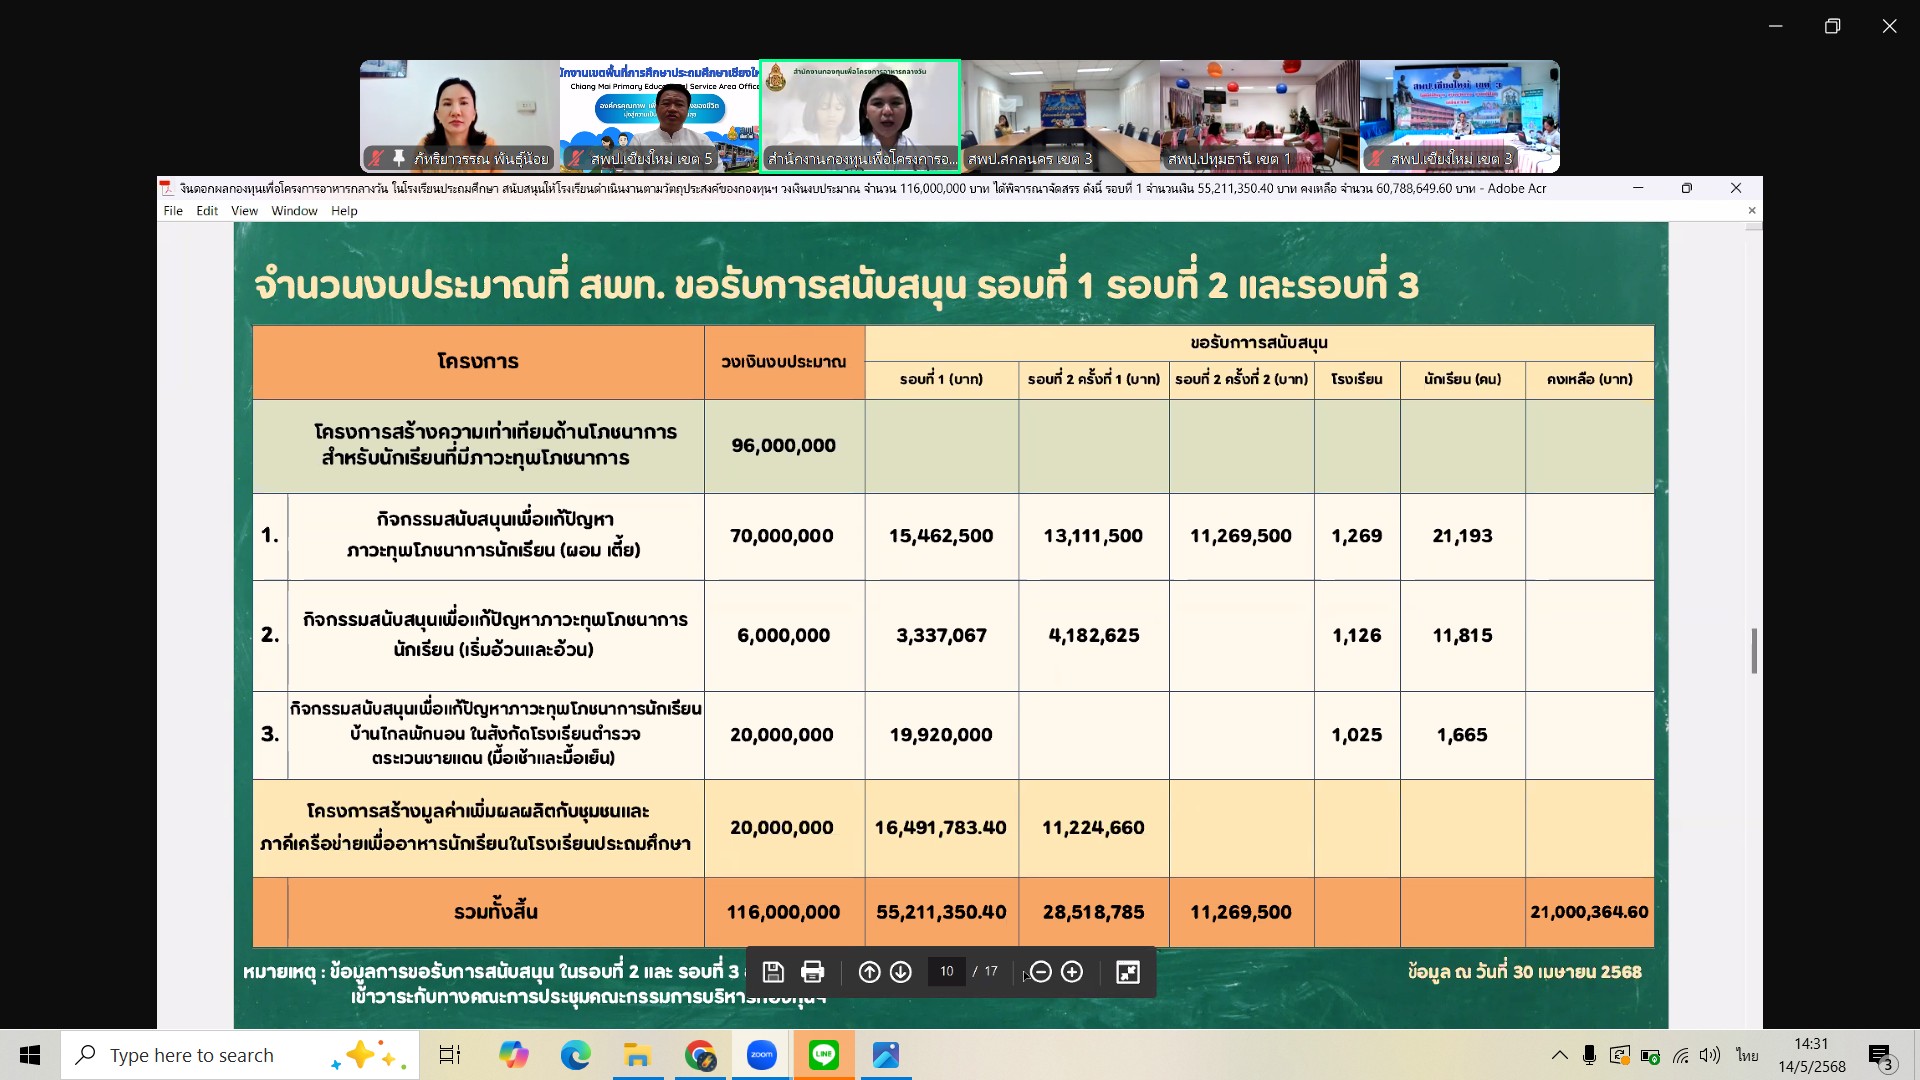Click the รวมทั้งสิ้น total row label

tap(496, 912)
